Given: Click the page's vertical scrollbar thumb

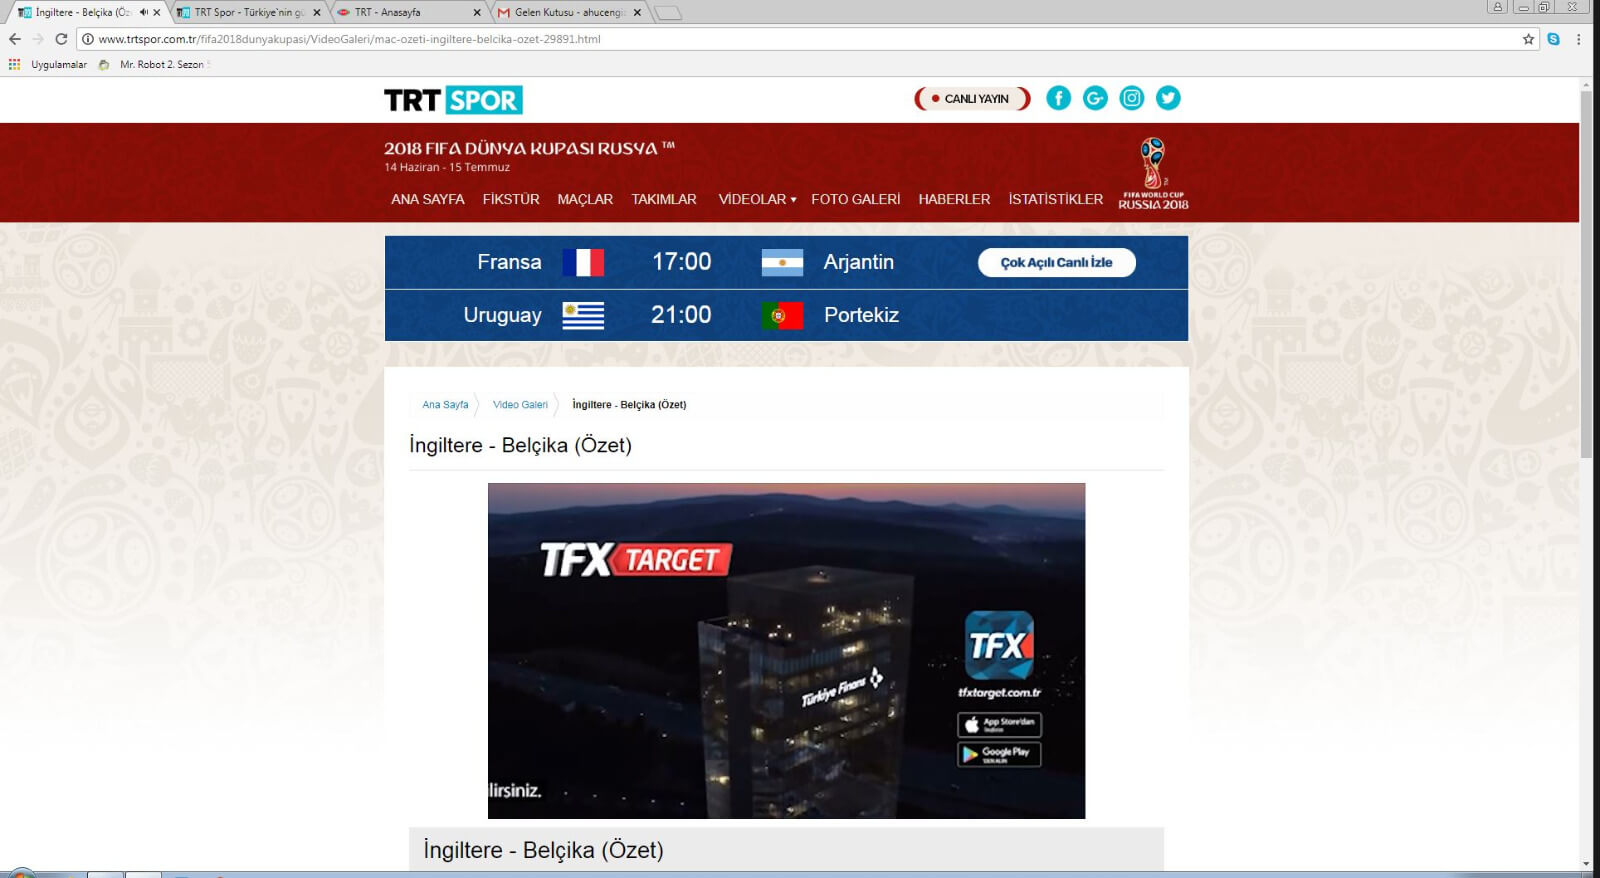Looking at the screenshot, I should coord(1586,270).
